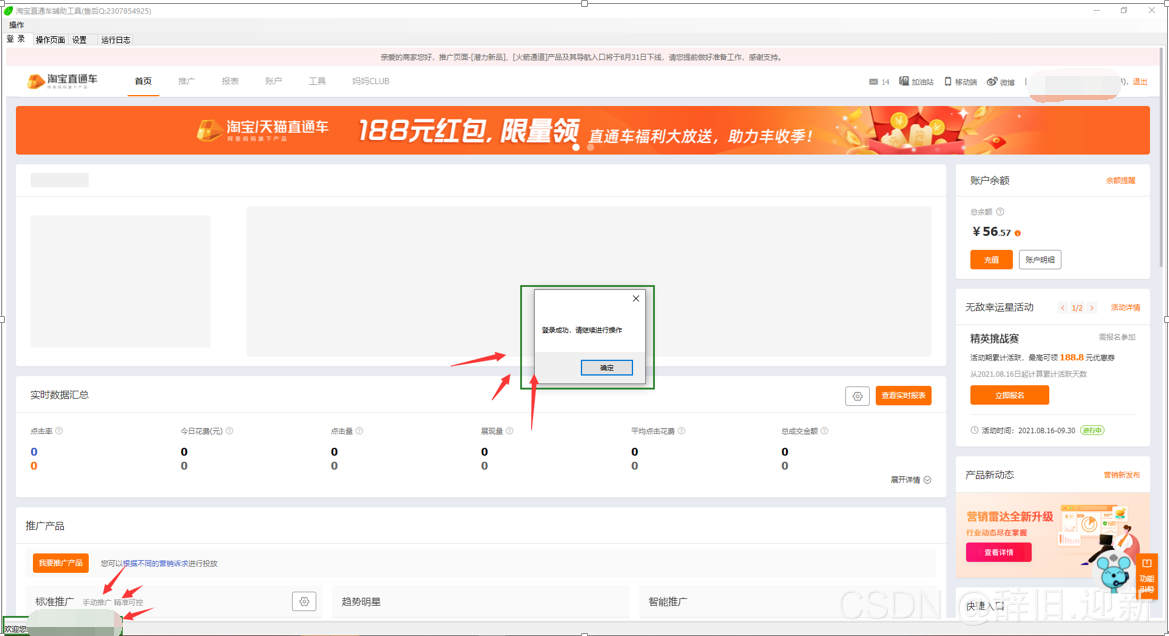The image size is (1169, 636).
Task: Click the 退出 logout link
Action: click(1140, 82)
